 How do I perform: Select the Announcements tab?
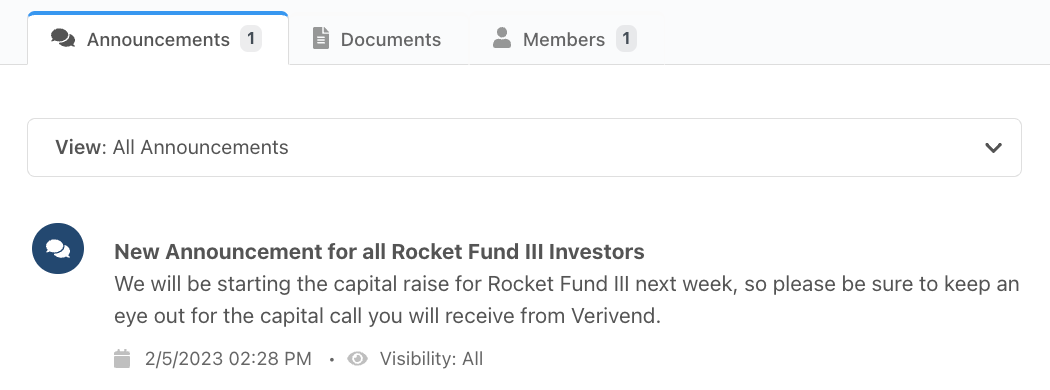pos(158,38)
